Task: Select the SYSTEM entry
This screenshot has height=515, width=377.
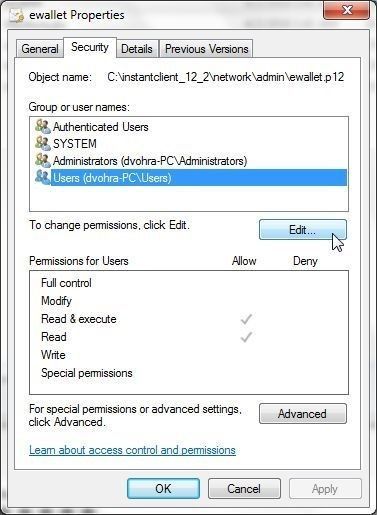Action: [75, 144]
